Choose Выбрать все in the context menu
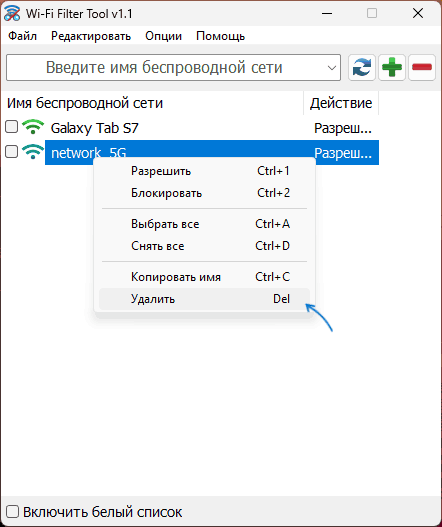Viewport: 442px width, 527px height. click(x=204, y=224)
